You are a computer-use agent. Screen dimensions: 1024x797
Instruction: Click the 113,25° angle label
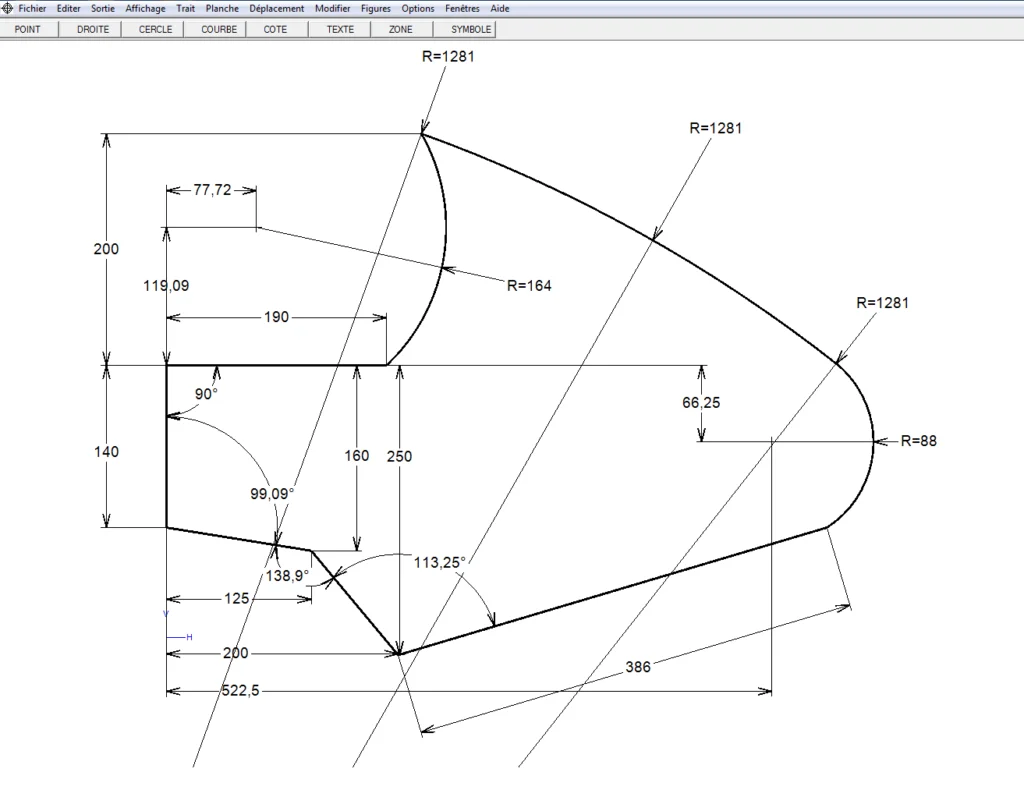pos(440,562)
